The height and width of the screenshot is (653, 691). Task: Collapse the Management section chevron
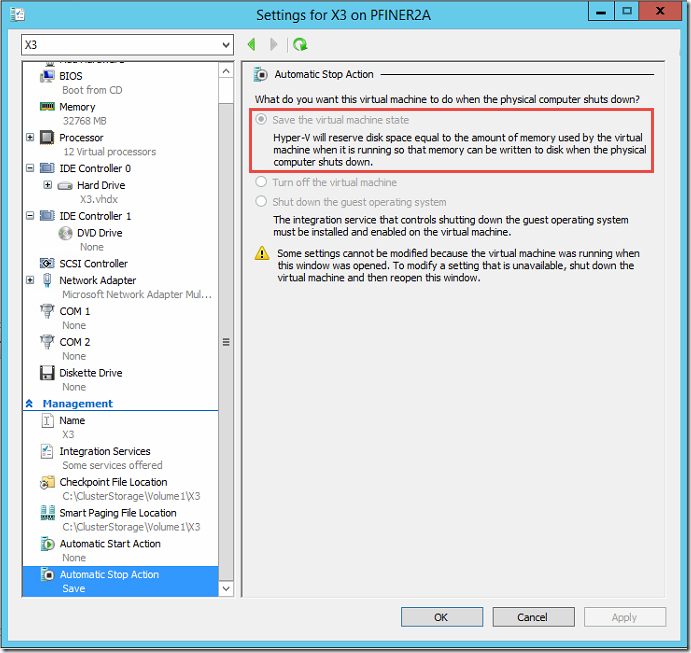[x=30, y=404]
